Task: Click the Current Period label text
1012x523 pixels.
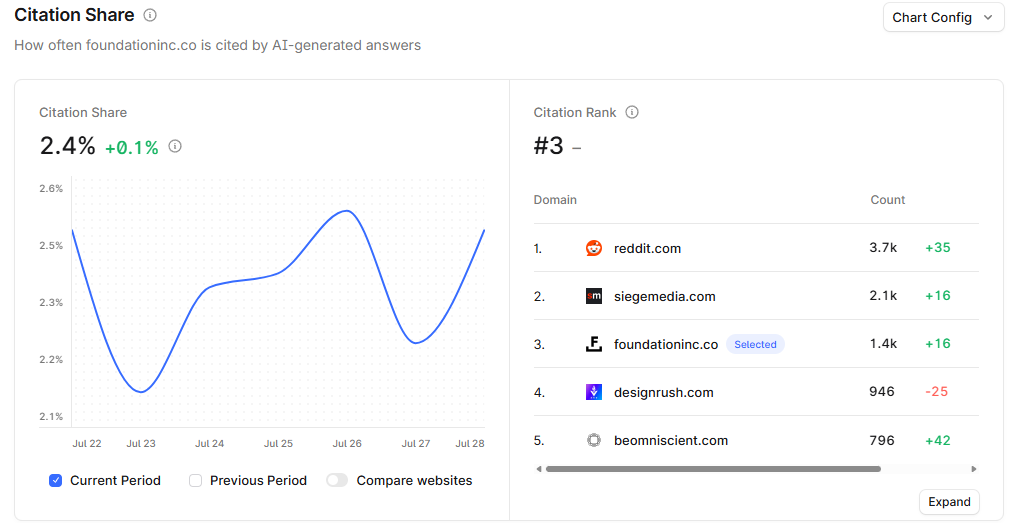Action: (116, 480)
